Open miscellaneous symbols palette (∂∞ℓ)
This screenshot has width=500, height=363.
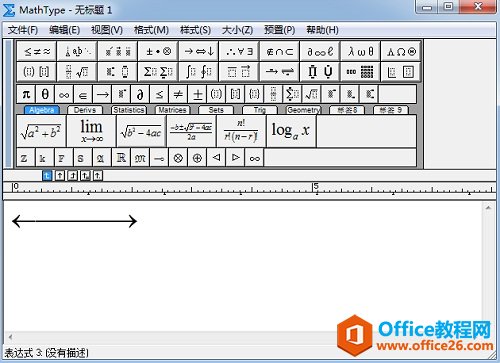click(320, 51)
